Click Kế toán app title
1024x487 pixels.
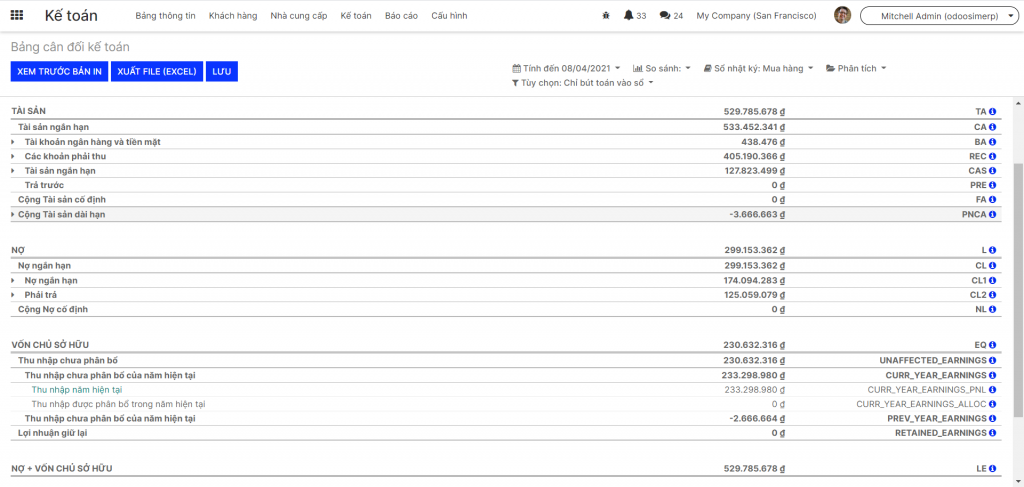71,16
